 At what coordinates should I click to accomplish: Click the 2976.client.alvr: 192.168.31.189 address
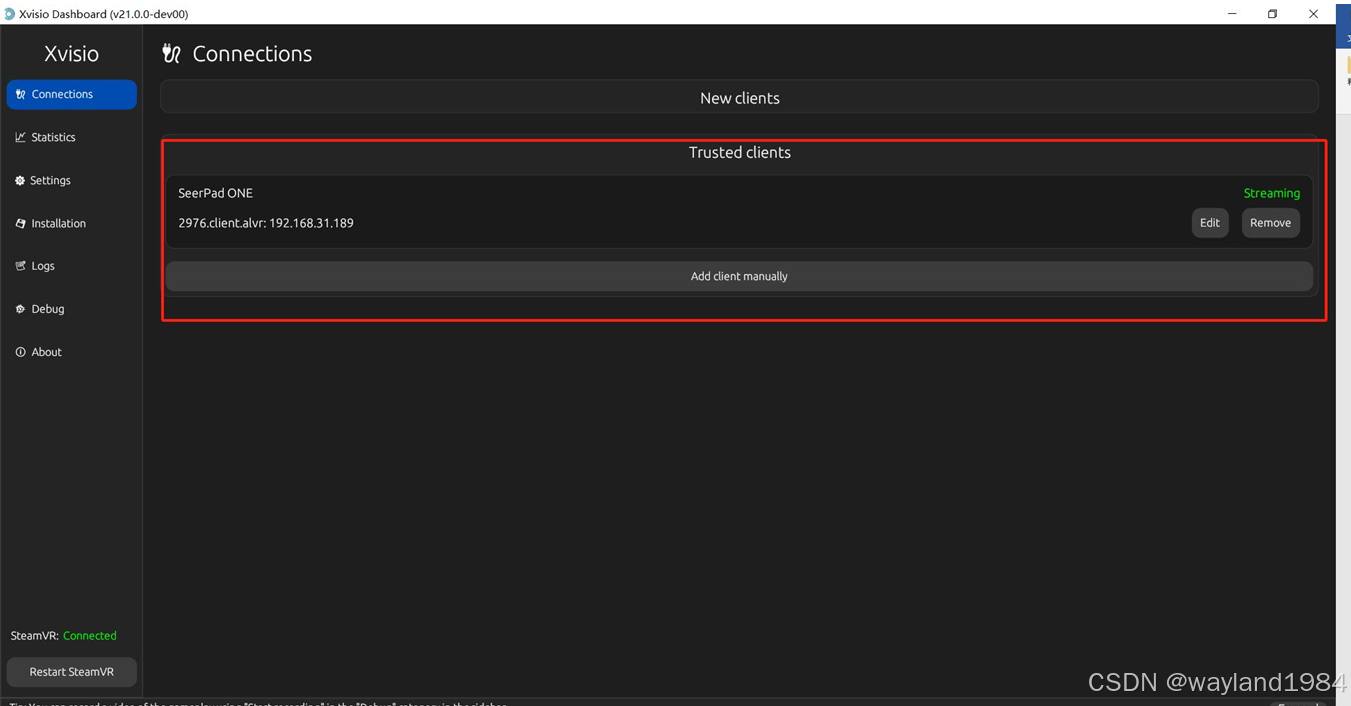click(x=266, y=223)
